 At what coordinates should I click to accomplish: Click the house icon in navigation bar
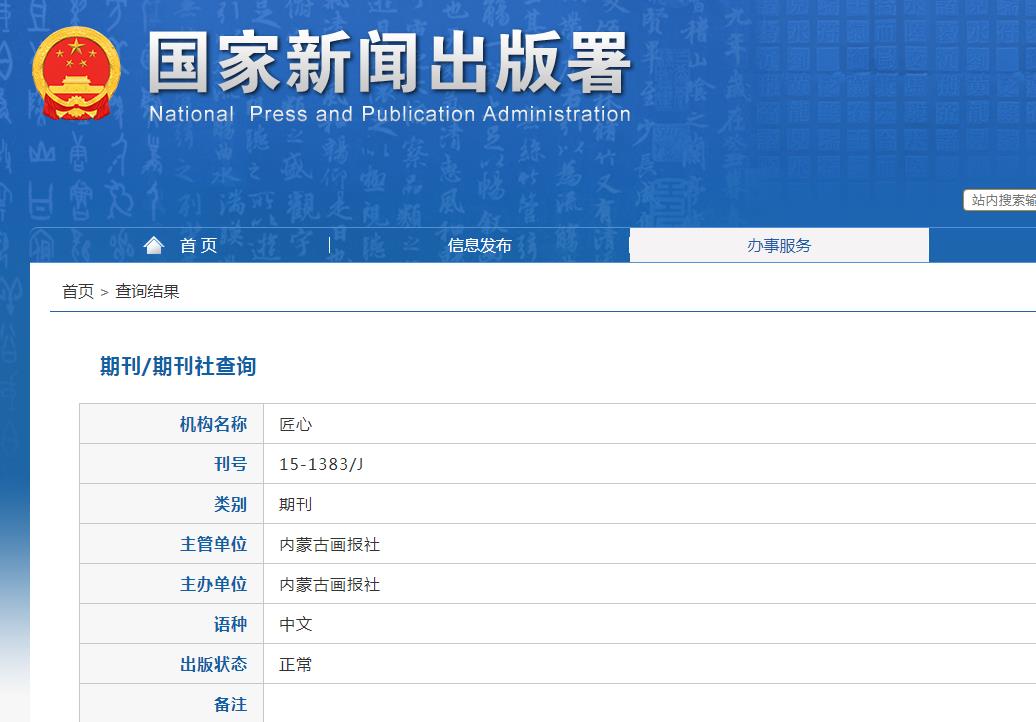point(153,245)
